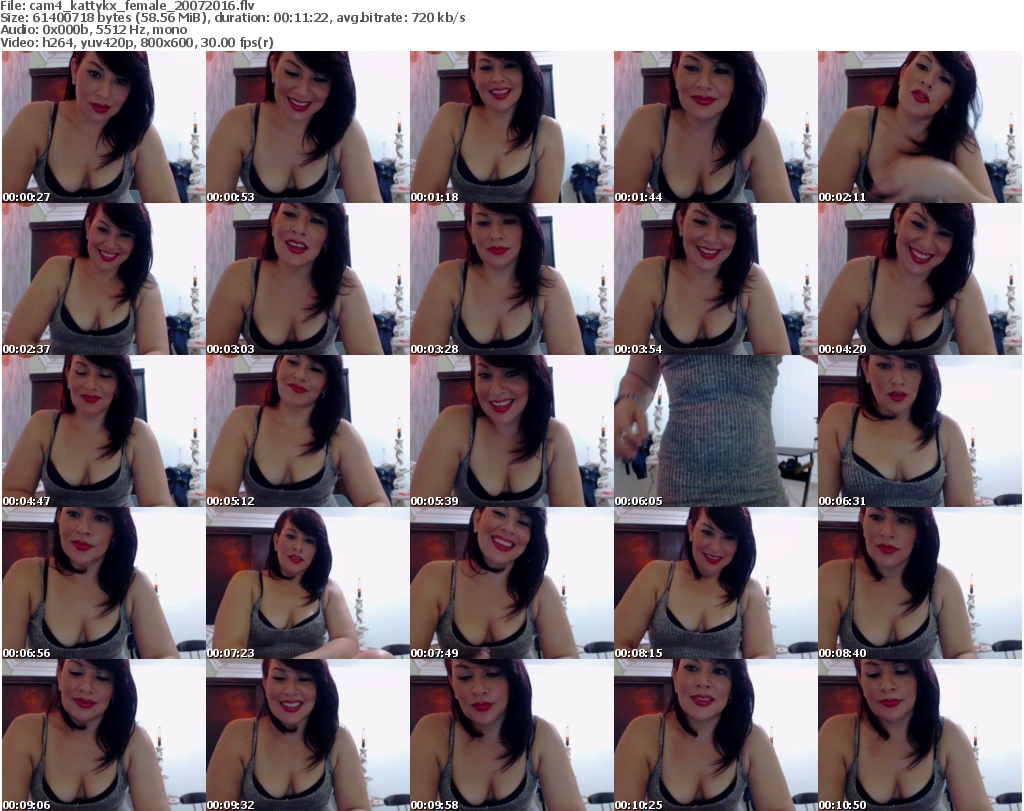Open the frame at timestamp 00:10:25
This screenshot has width=1024, height=811.
[x=715, y=735]
